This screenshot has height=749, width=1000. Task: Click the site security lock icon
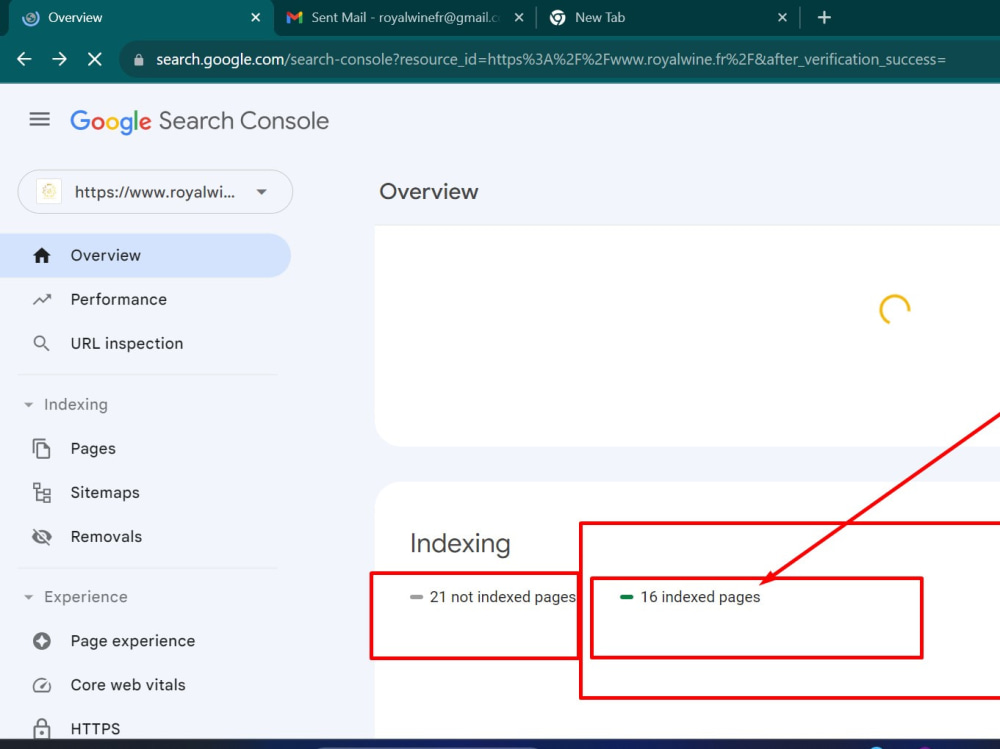[x=138, y=60]
